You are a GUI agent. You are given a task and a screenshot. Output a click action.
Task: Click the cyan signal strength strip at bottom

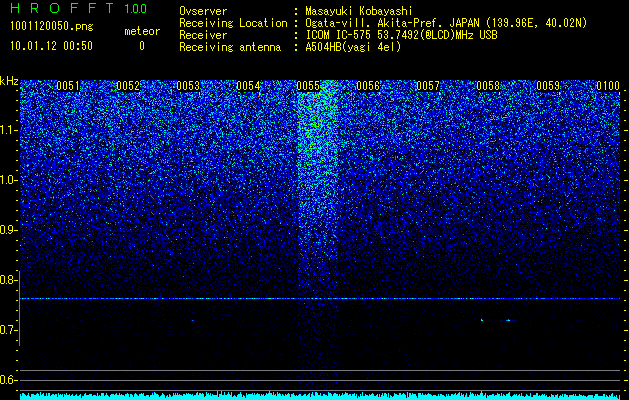tap(320, 396)
